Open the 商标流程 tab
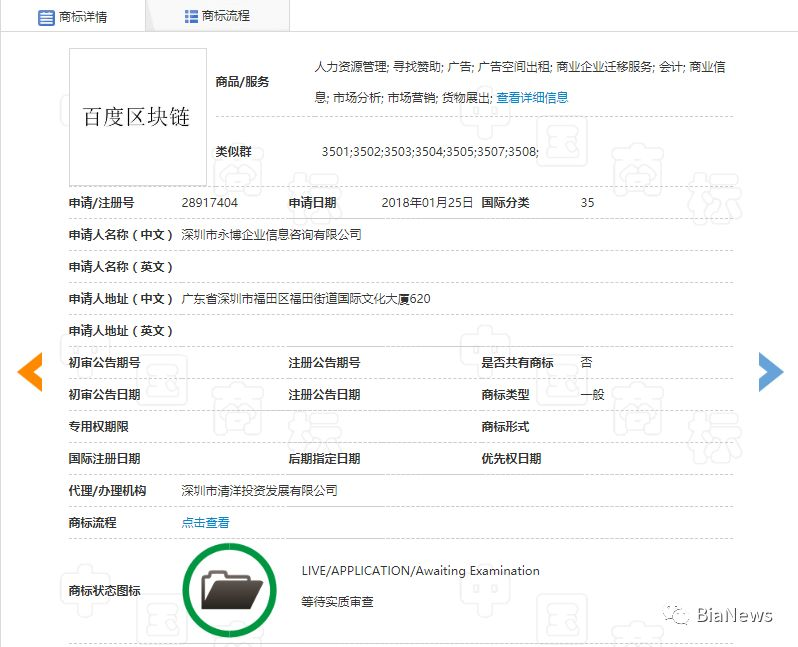The height and width of the screenshot is (647, 798). (x=217, y=16)
